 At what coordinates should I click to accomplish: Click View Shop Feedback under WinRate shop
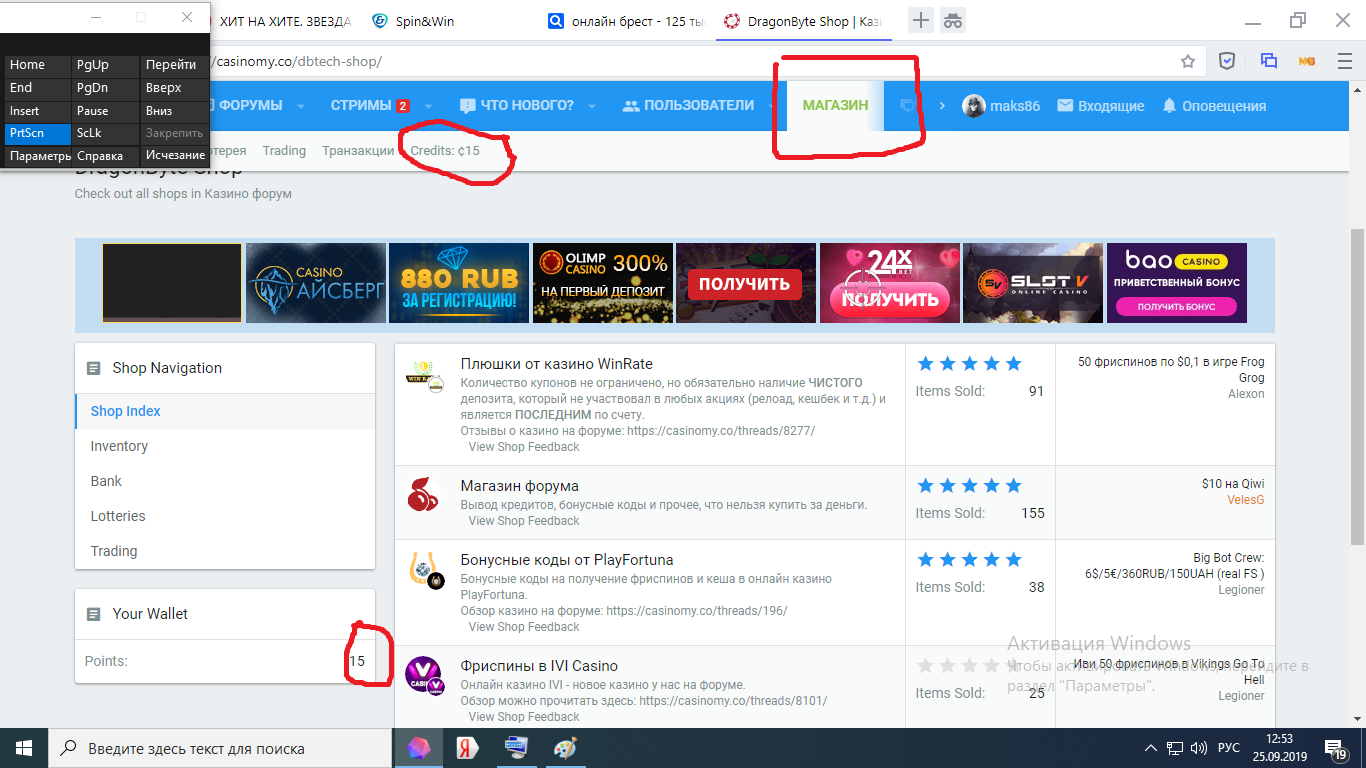click(x=524, y=447)
